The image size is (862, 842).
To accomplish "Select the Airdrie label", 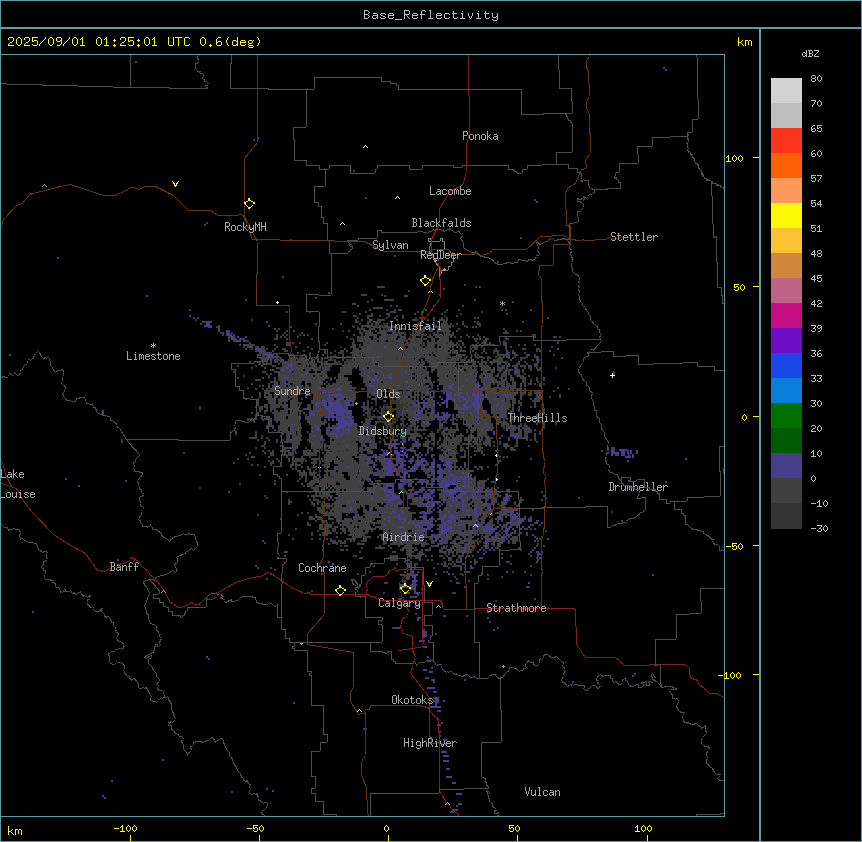I will pyautogui.click(x=403, y=537).
